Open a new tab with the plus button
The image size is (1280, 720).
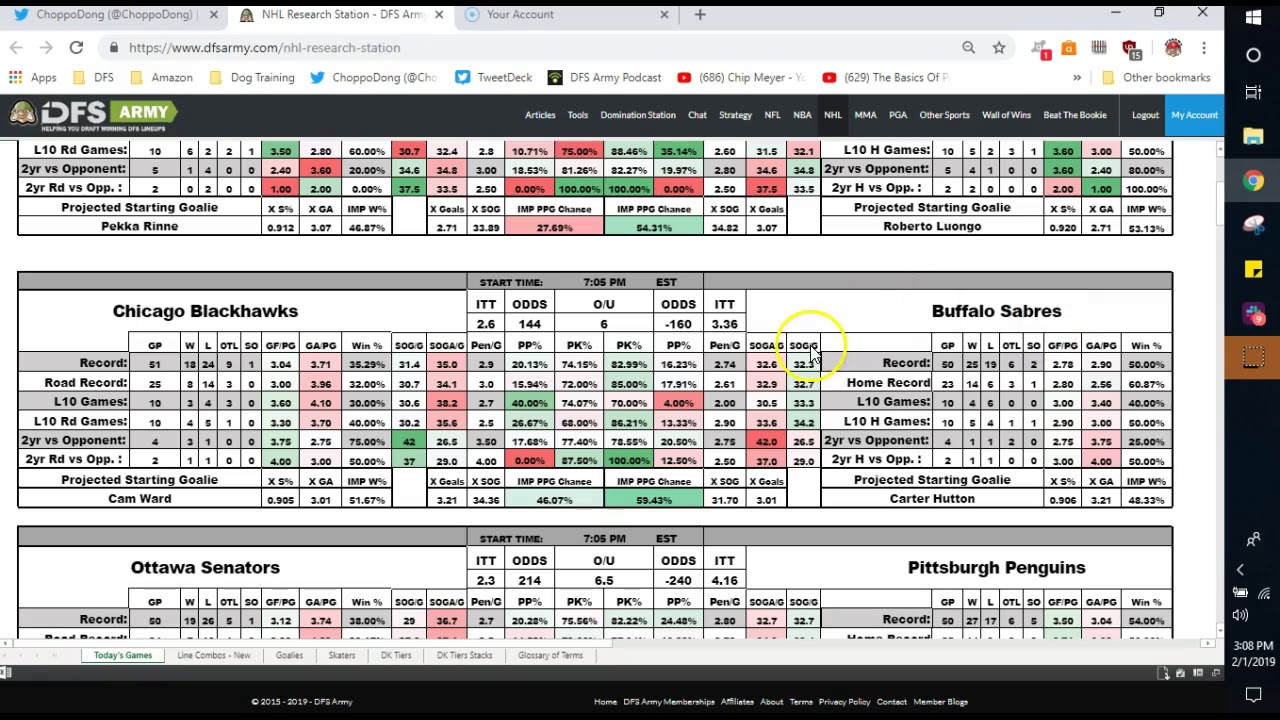pos(700,14)
